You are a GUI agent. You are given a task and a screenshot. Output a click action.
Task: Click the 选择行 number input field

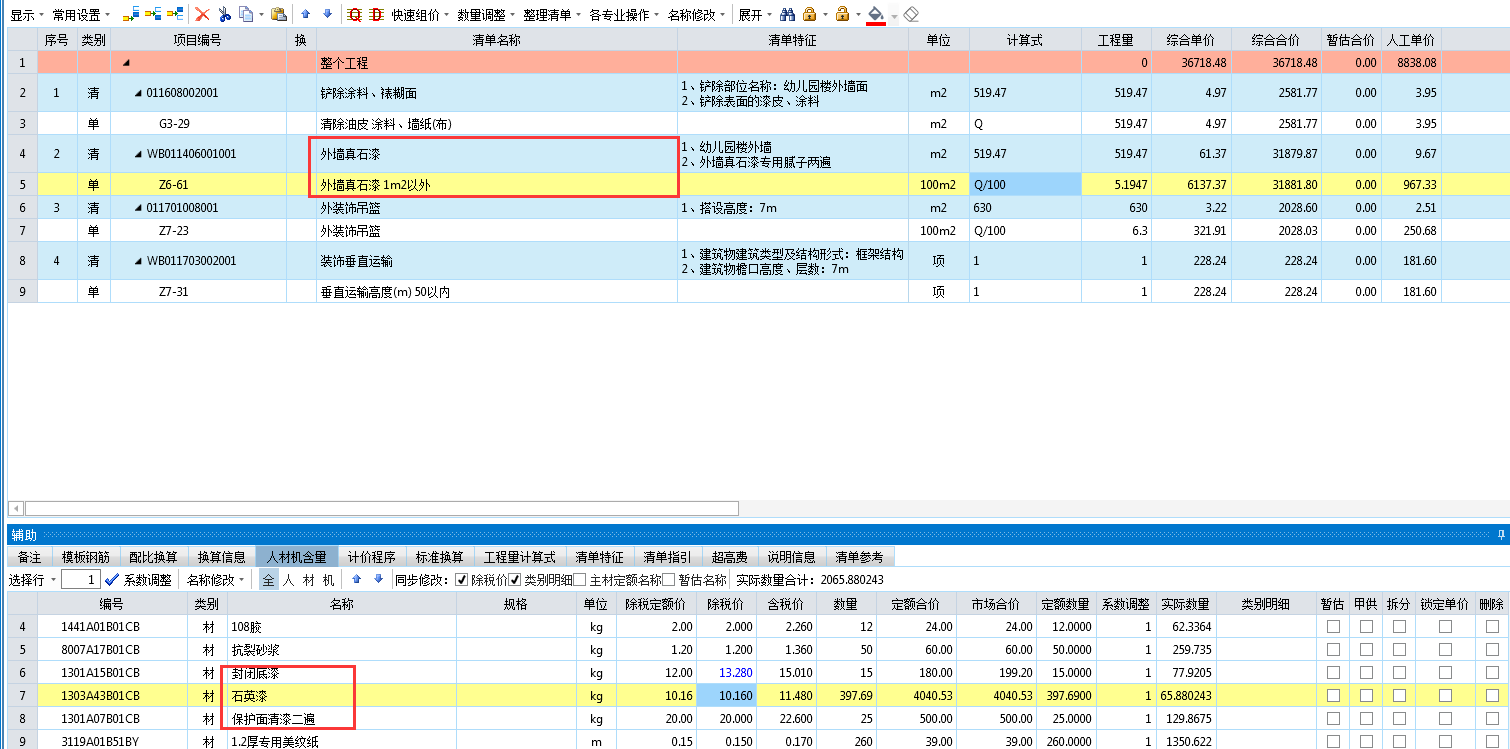[x=80, y=579]
